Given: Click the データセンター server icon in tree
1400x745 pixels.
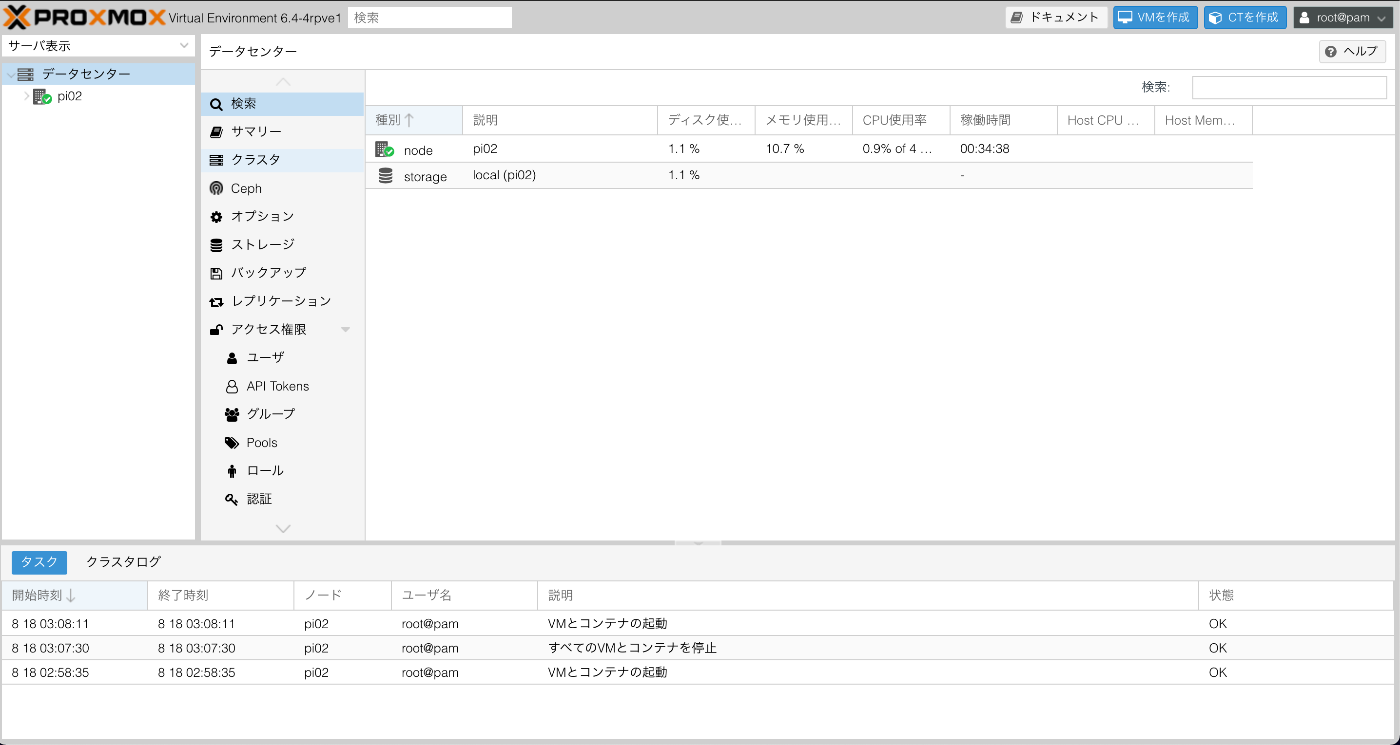Looking at the screenshot, I should click(26, 74).
